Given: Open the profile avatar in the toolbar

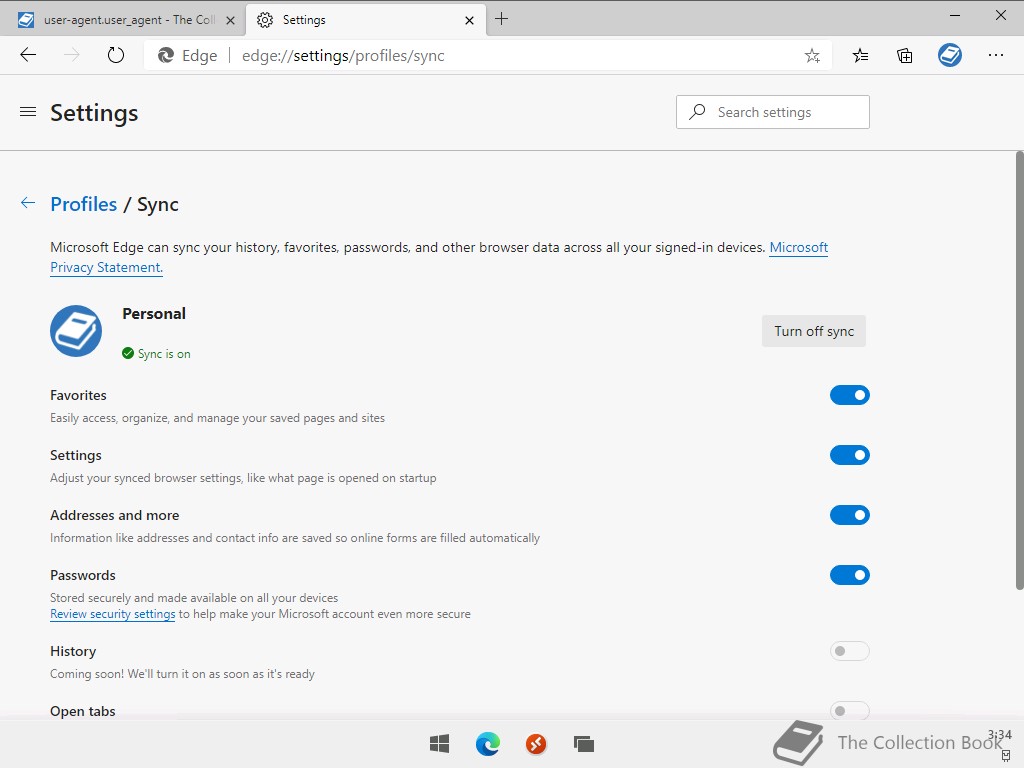Looking at the screenshot, I should 950,55.
